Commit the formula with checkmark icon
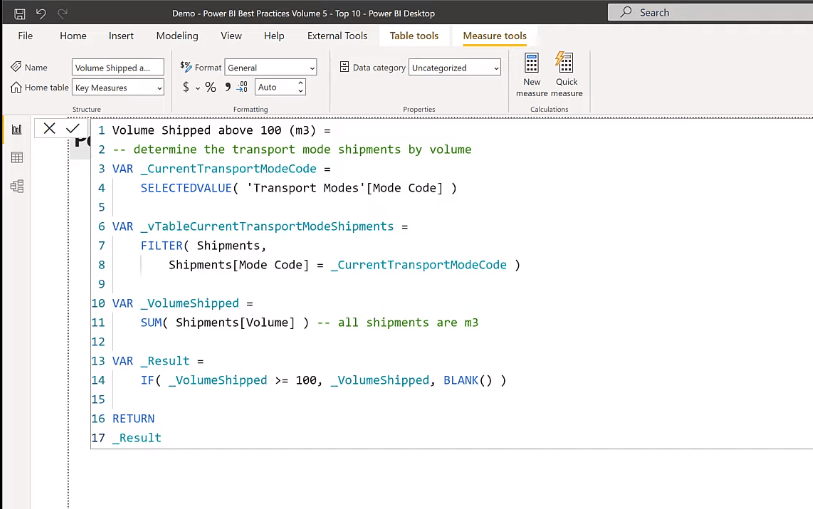813x509 pixels. (x=73, y=128)
